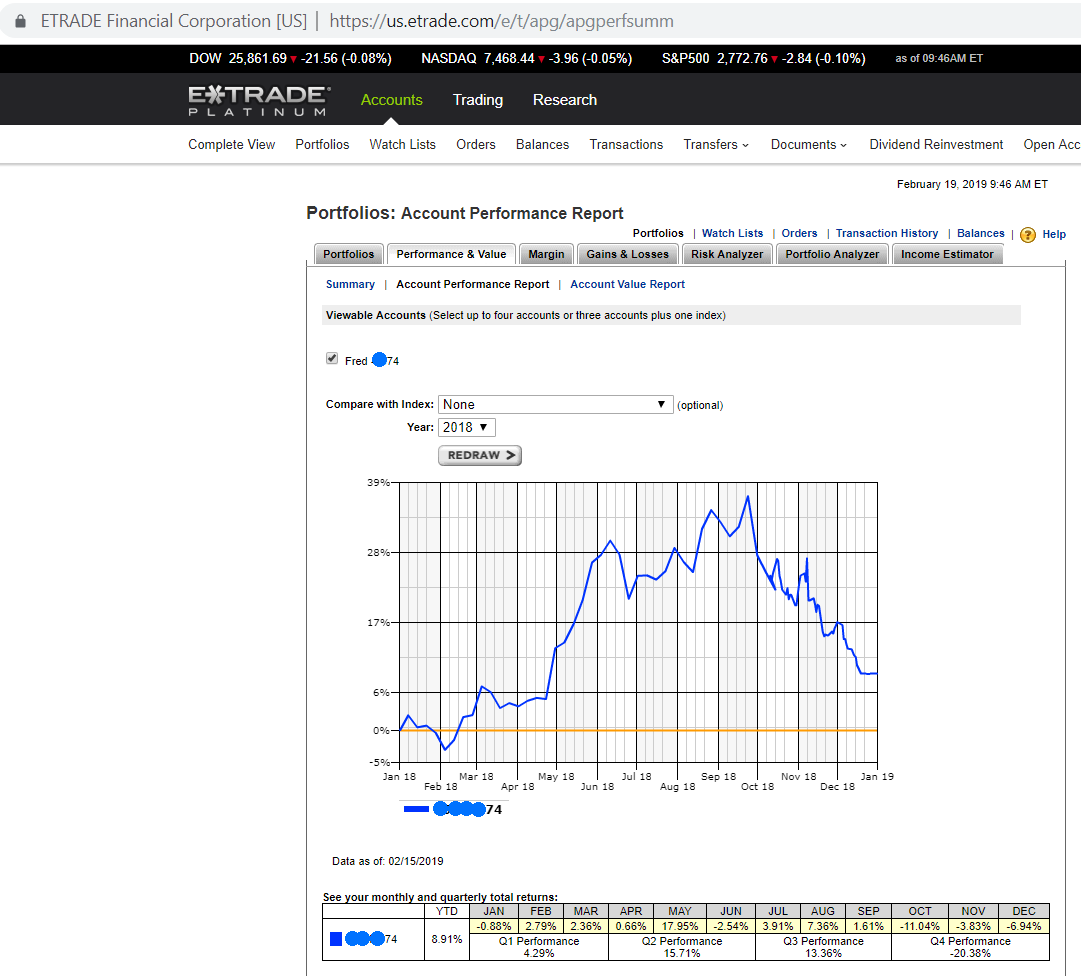Open the Trading top menu

478,100
